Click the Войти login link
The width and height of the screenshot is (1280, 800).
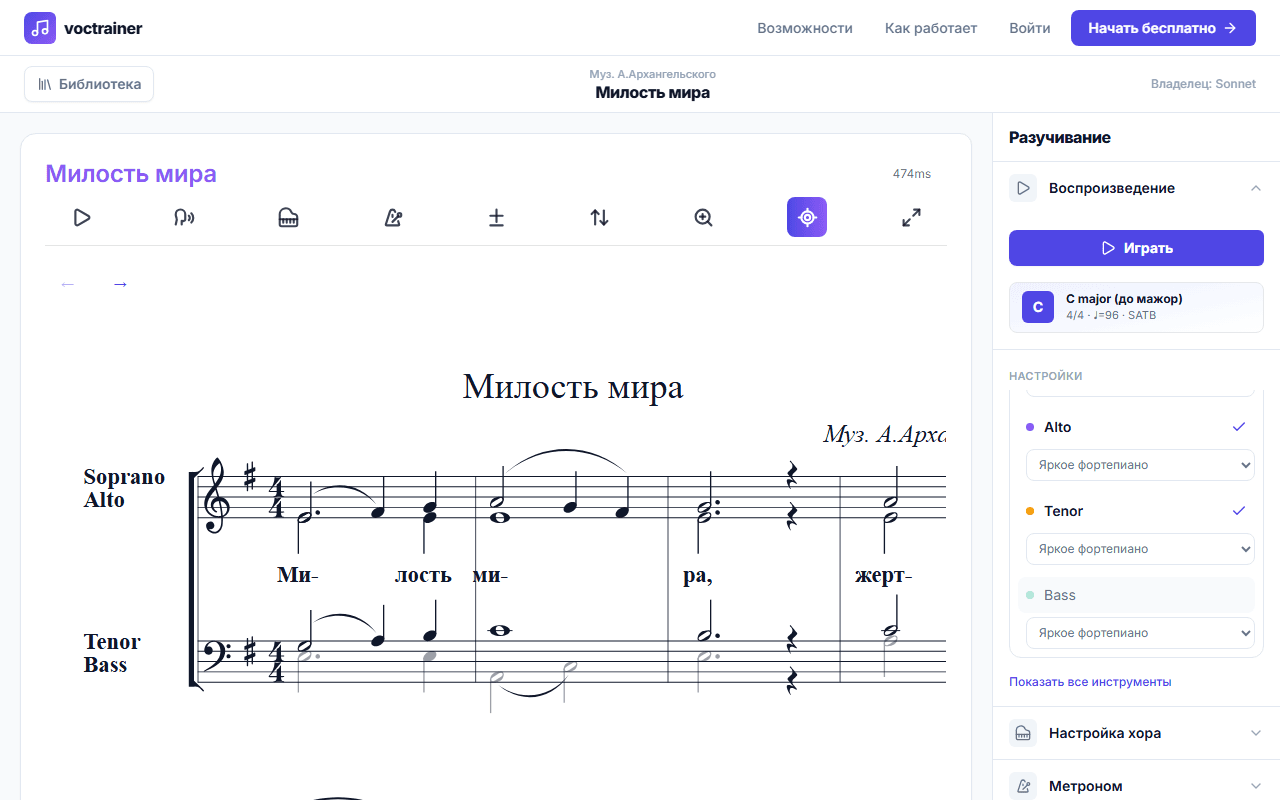1030,28
